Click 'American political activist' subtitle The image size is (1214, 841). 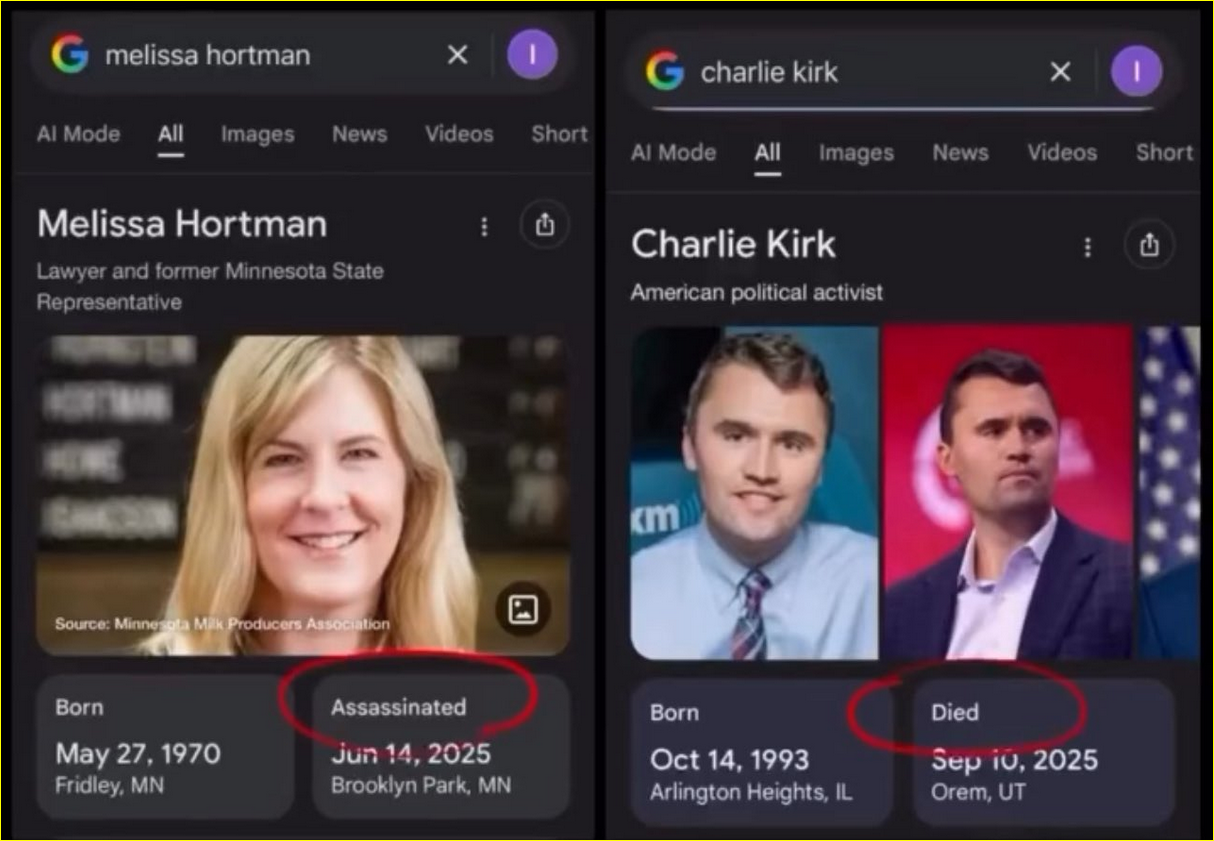point(757,293)
